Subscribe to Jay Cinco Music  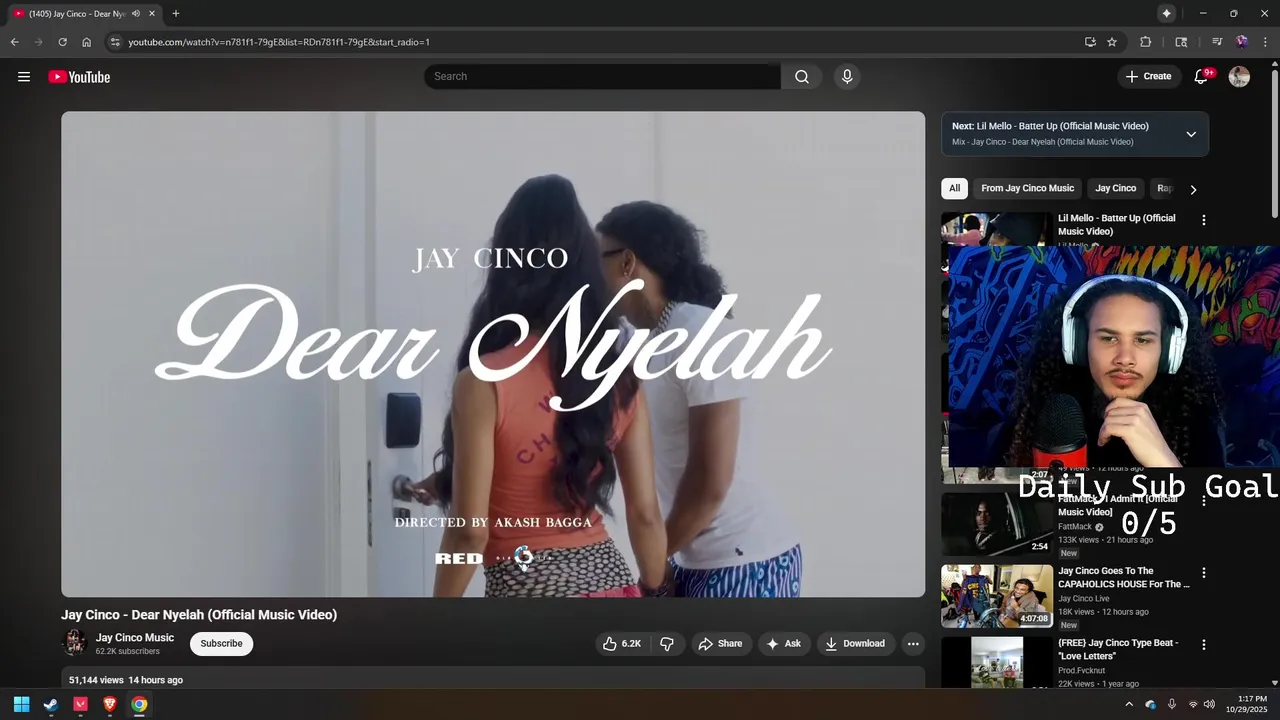click(221, 644)
